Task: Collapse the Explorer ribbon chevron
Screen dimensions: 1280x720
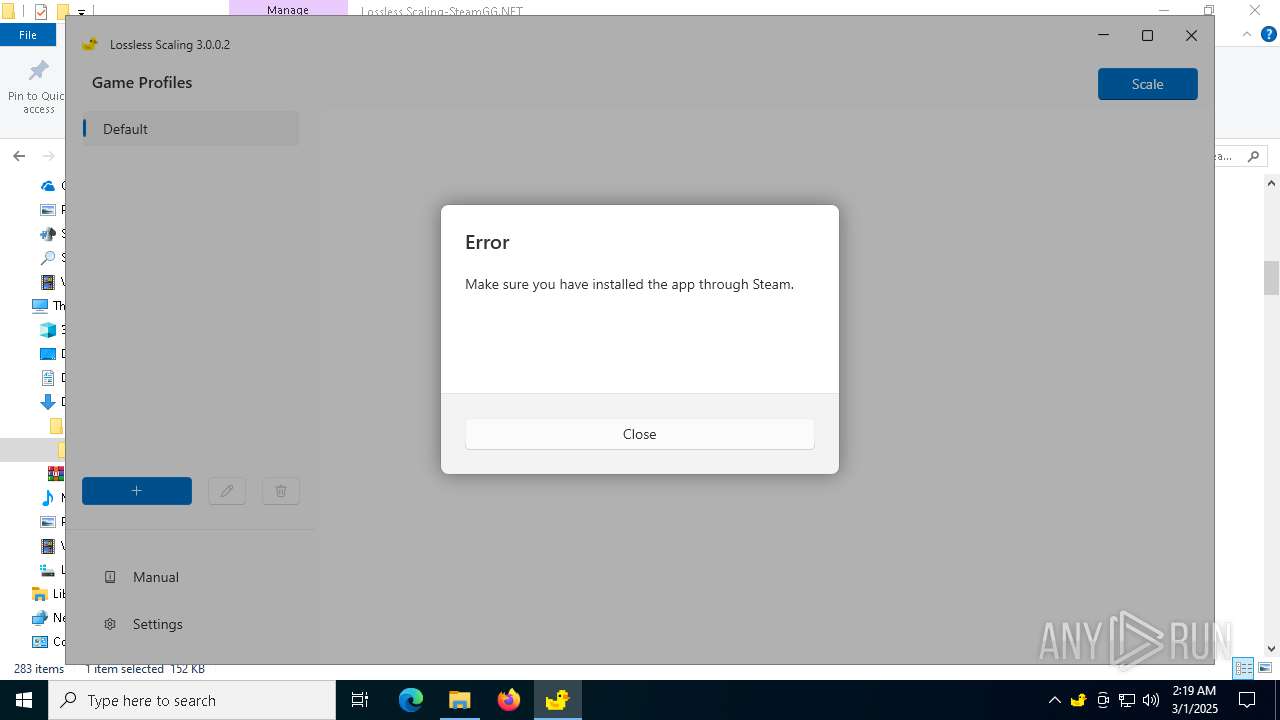Action: (x=1247, y=34)
